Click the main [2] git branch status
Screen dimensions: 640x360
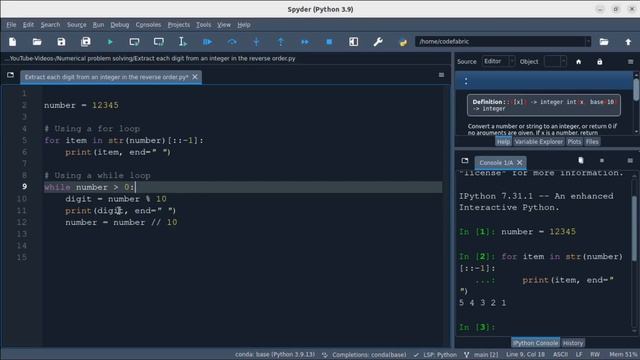(481, 355)
